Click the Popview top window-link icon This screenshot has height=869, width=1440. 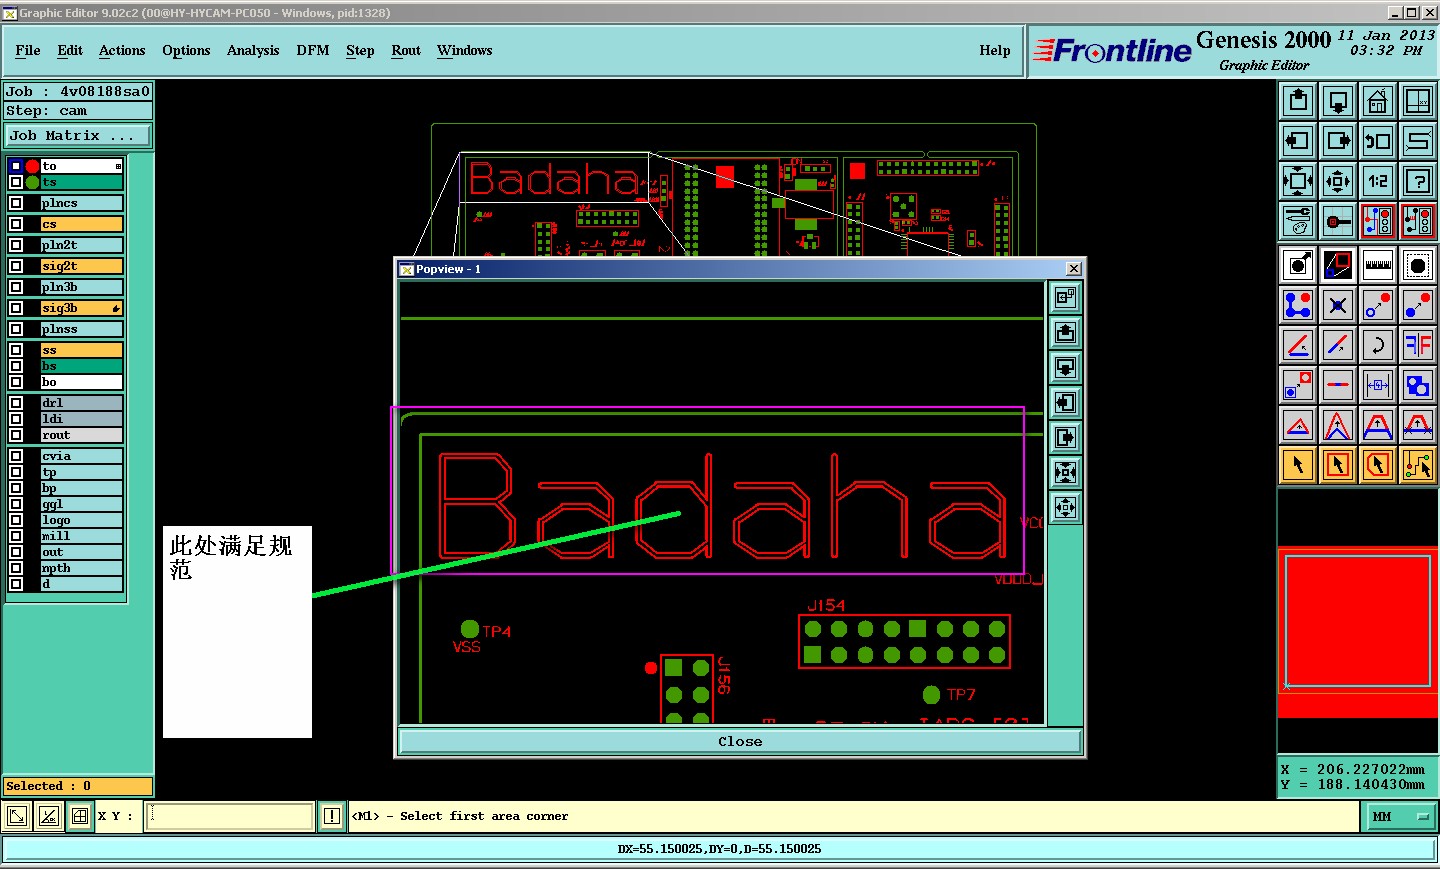click(x=1066, y=297)
